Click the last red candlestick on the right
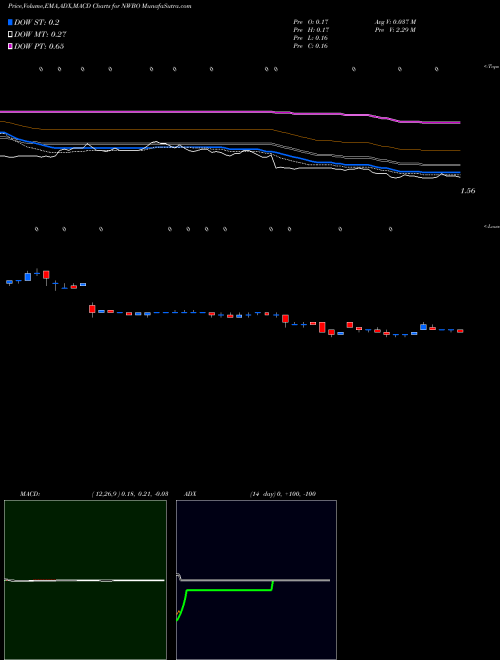 (460, 331)
